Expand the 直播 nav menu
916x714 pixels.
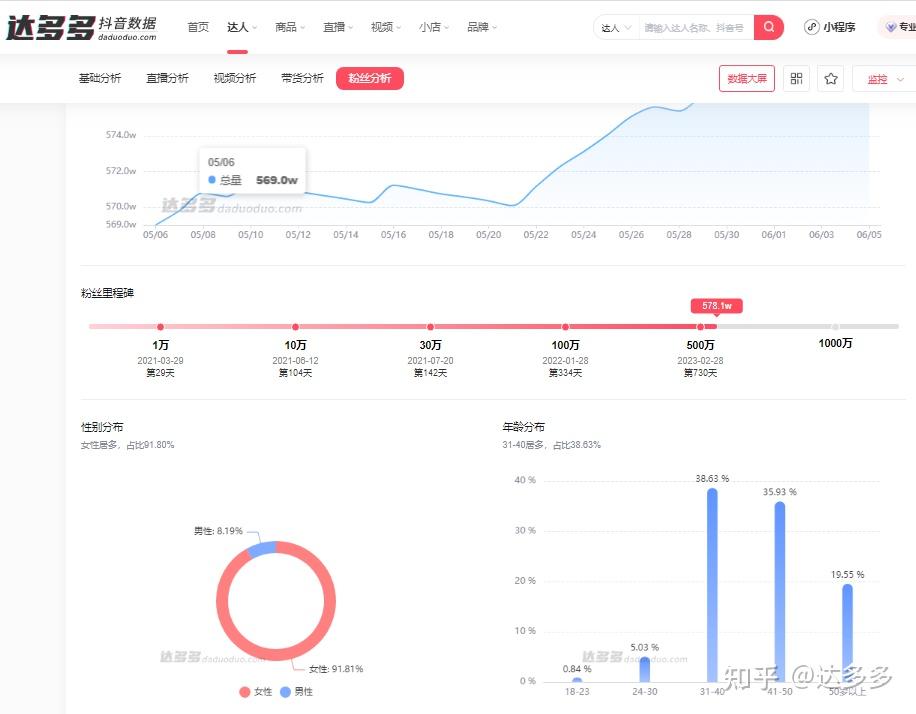click(x=338, y=27)
